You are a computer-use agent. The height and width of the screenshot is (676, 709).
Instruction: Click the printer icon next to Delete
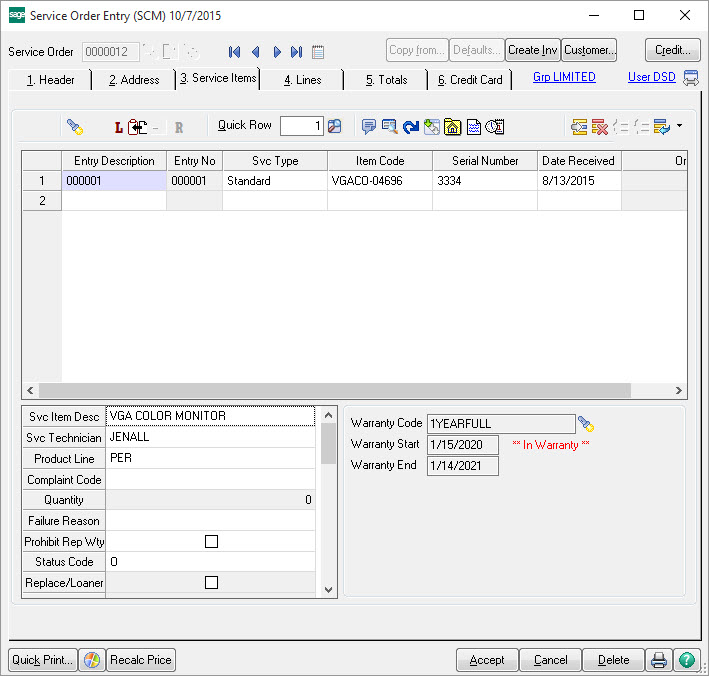click(x=659, y=660)
